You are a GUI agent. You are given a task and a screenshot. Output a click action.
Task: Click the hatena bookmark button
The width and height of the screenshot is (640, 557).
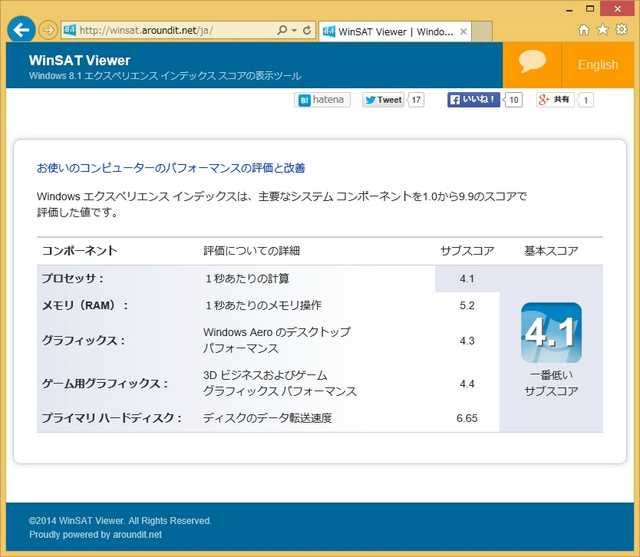[322, 100]
